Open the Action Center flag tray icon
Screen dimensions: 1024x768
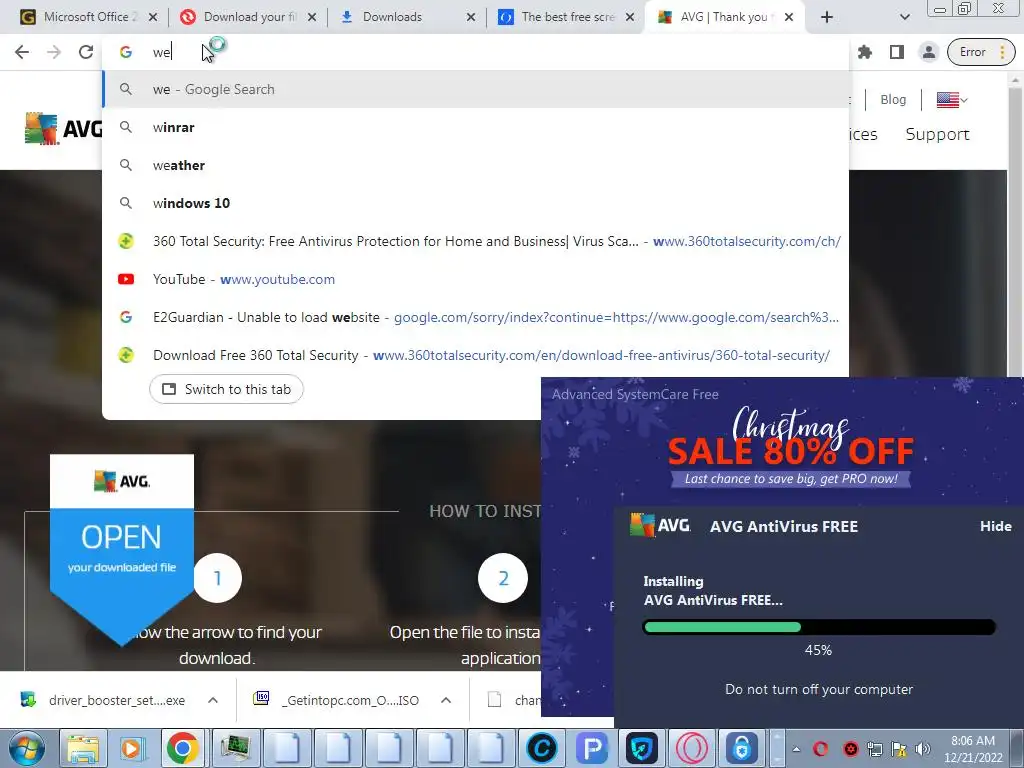pyautogui.click(x=899, y=749)
